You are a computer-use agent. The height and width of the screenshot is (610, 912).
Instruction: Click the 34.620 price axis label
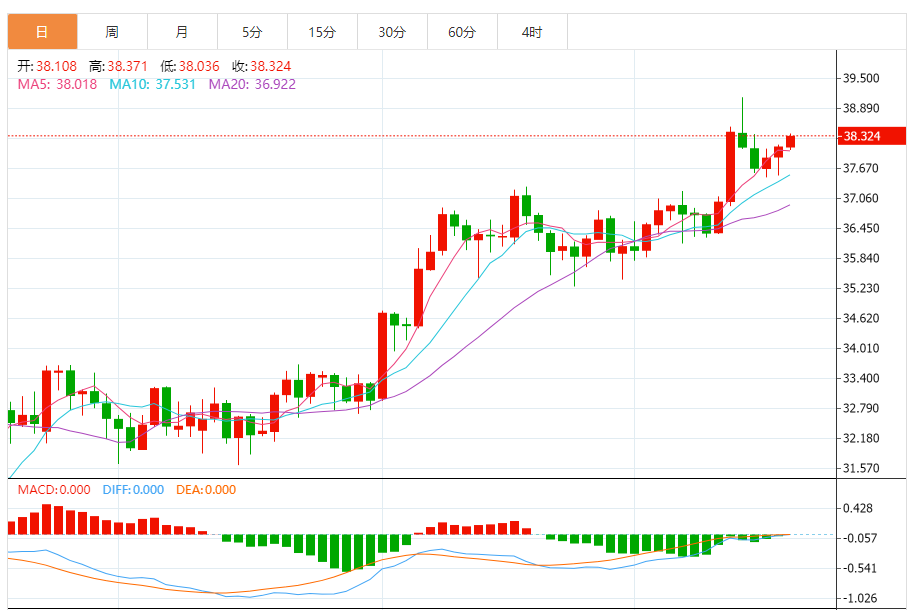[x=861, y=318]
